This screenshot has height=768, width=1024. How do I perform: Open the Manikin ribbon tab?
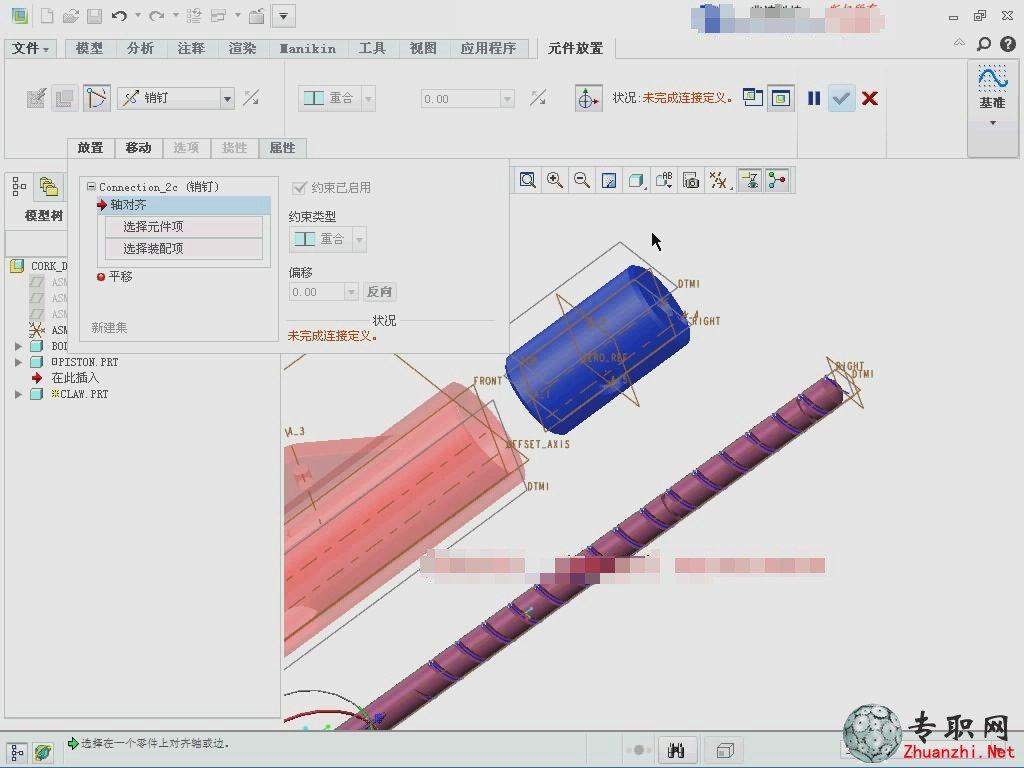point(308,48)
